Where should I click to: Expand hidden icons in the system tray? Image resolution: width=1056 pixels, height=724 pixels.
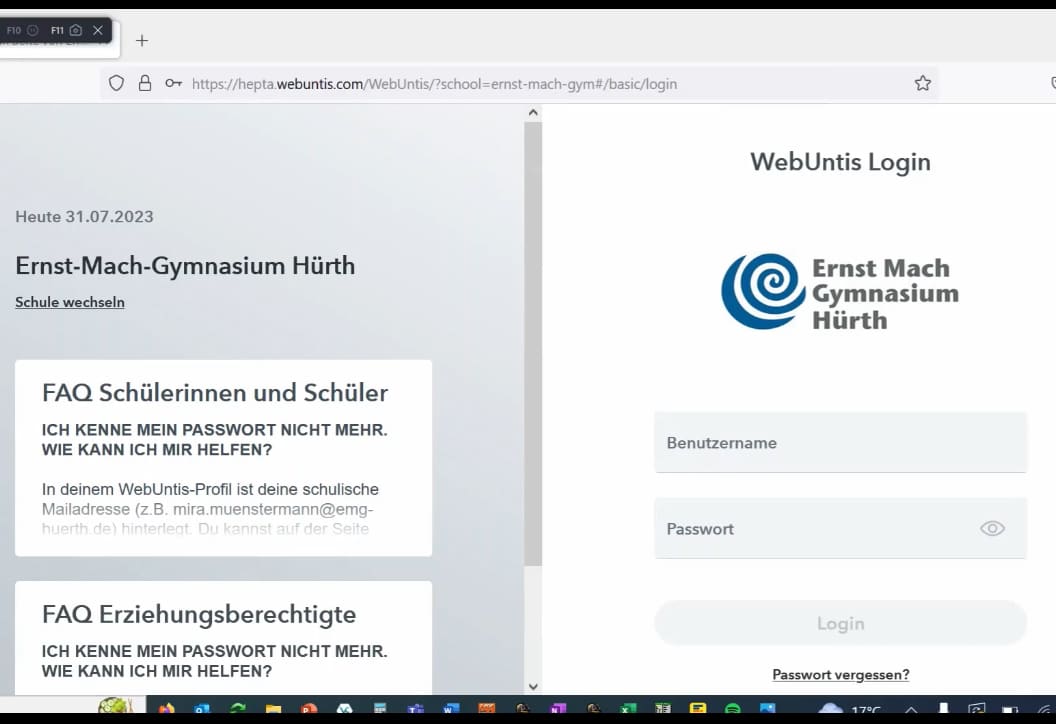click(x=911, y=708)
